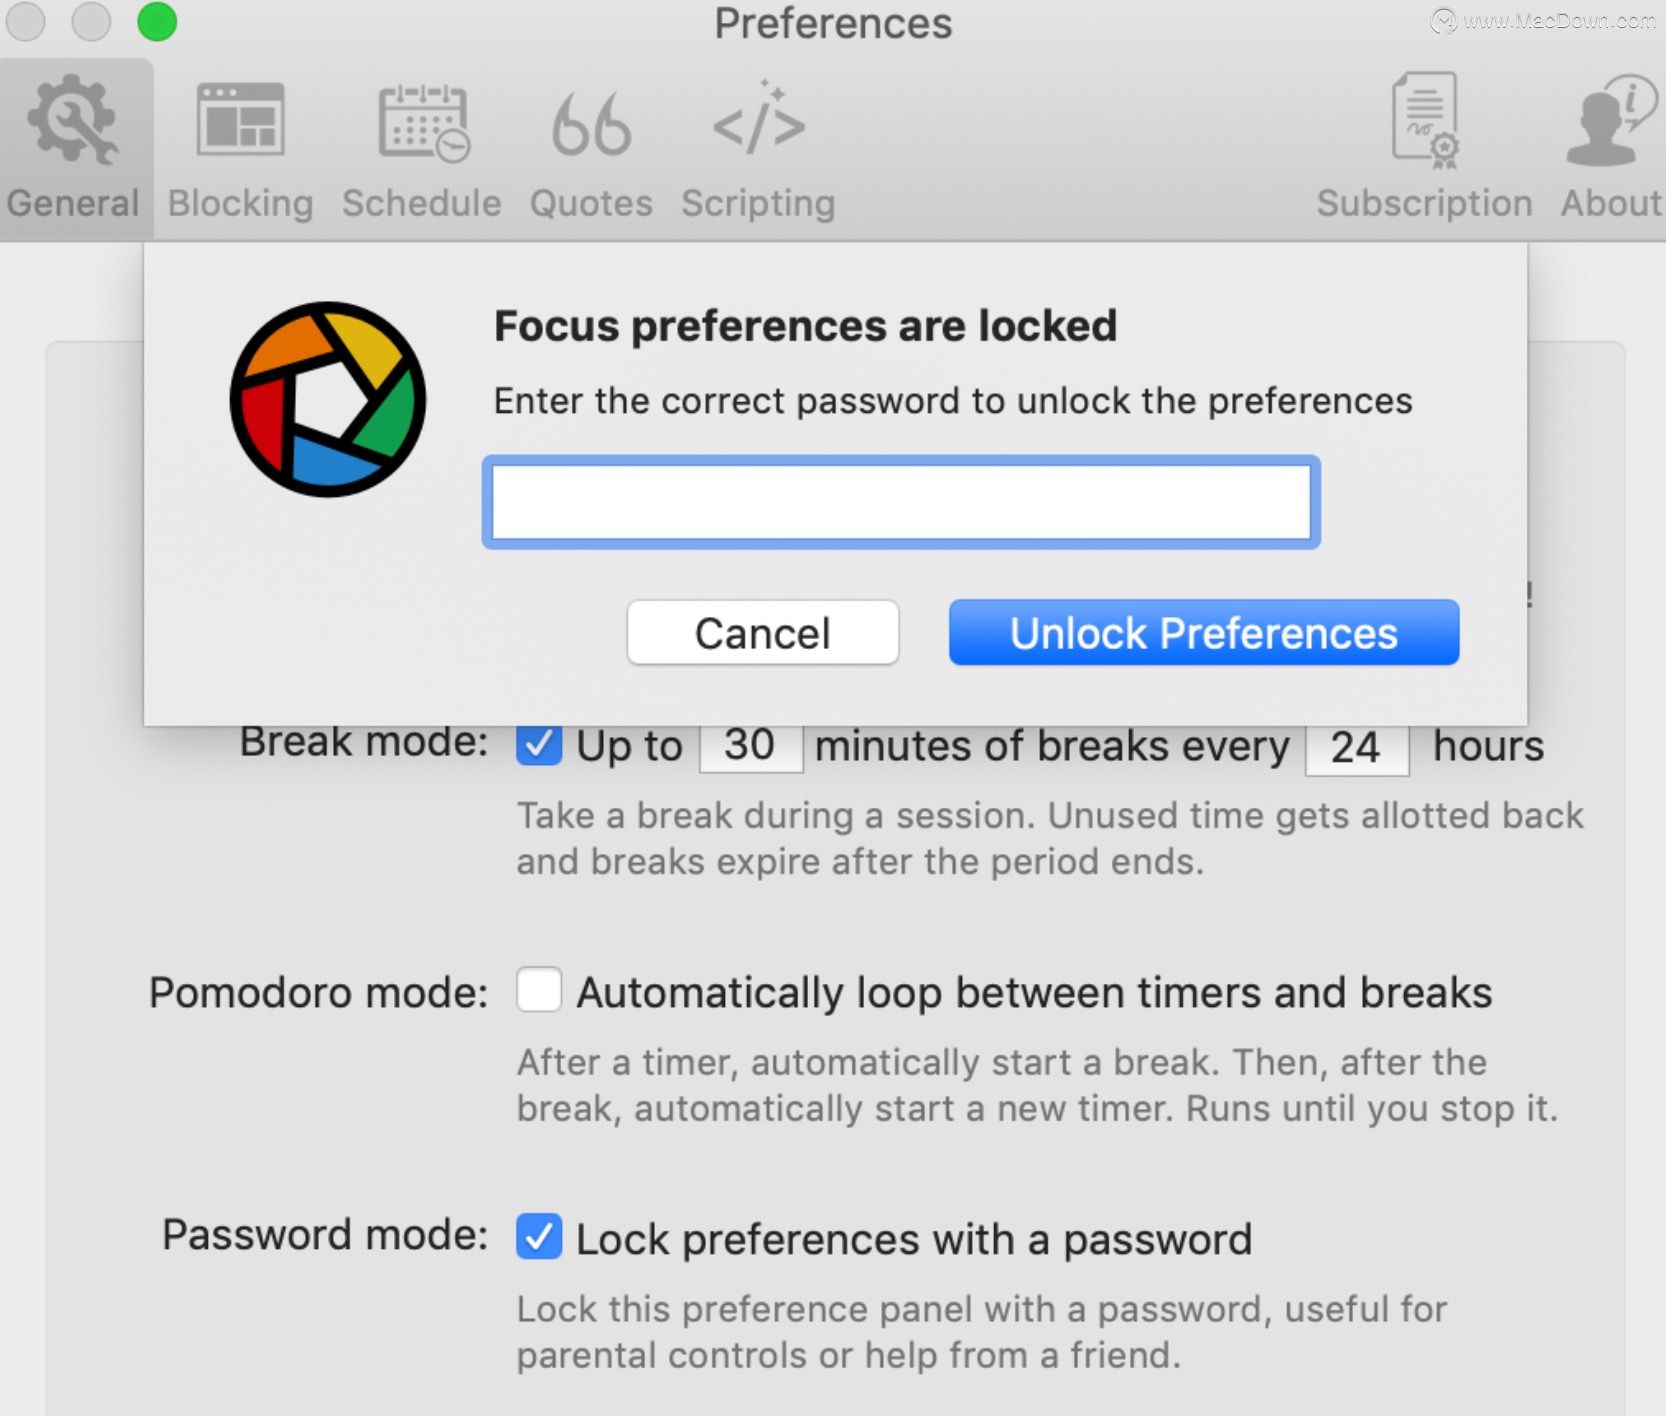Open the Subscription certificate icon

click(x=1425, y=119)
